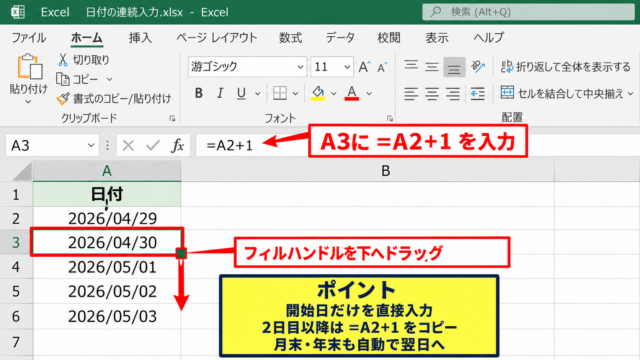Switch to the 挿入 tab
The width and height of the screenshot is (640, 360).
(x=140, y=38)
